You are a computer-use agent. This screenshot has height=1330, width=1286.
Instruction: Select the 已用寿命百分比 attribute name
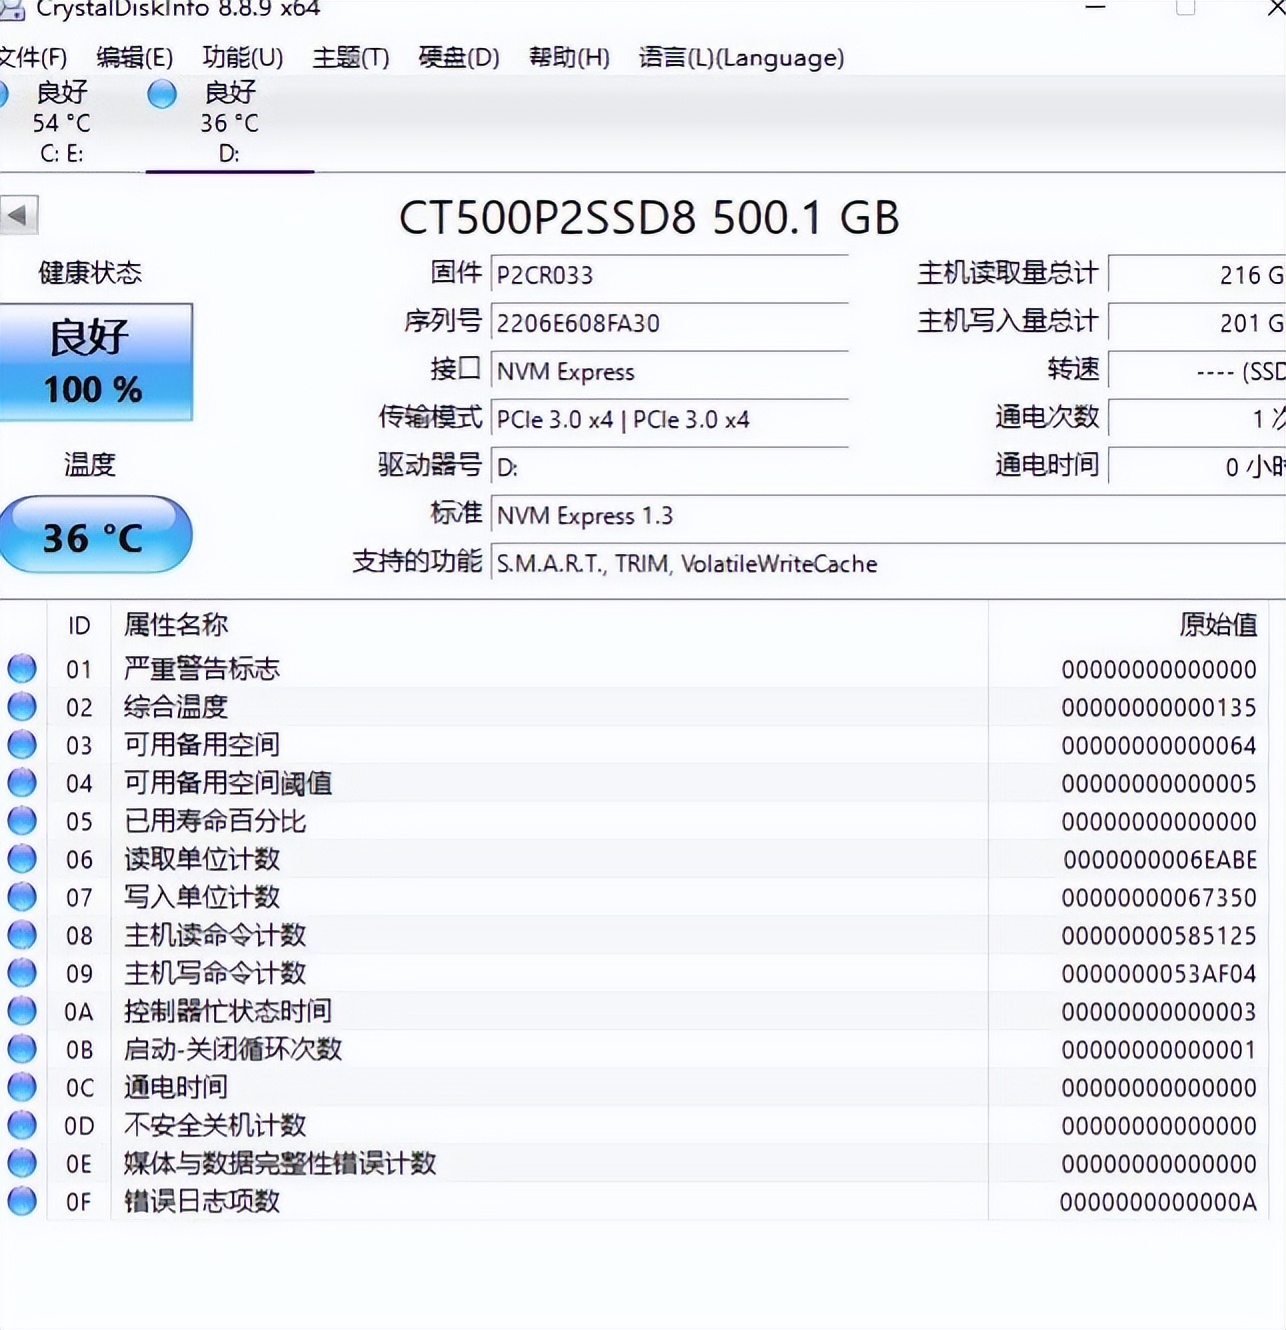(x=215, y=821)
